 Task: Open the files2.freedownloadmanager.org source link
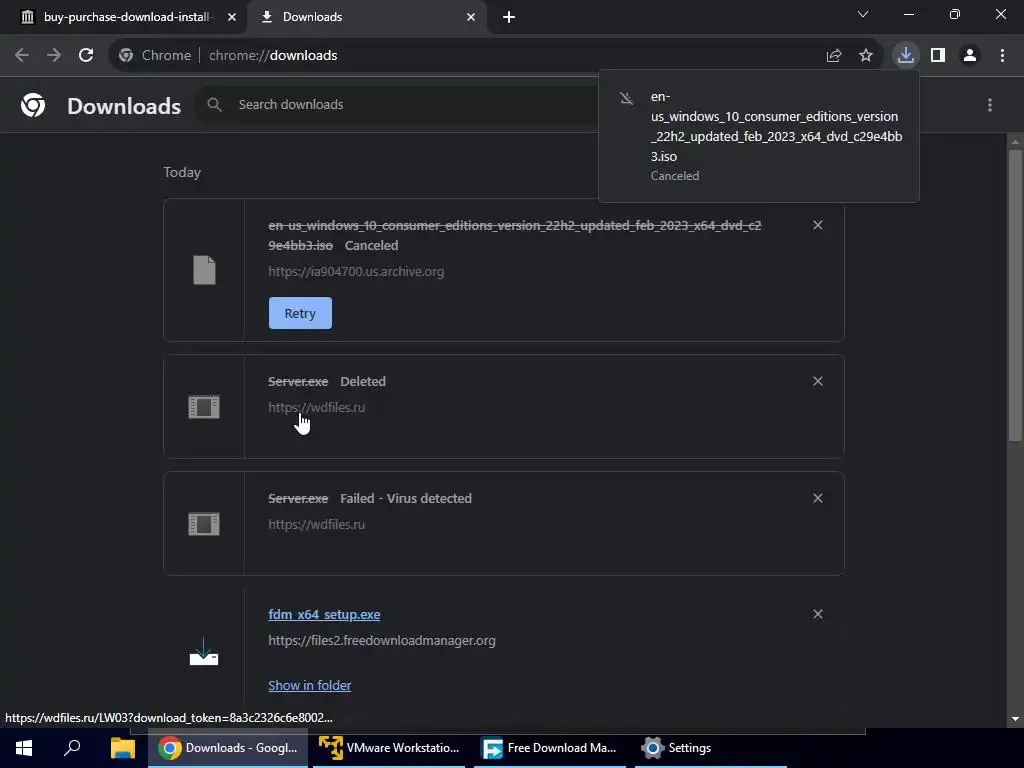coord(382,641)
